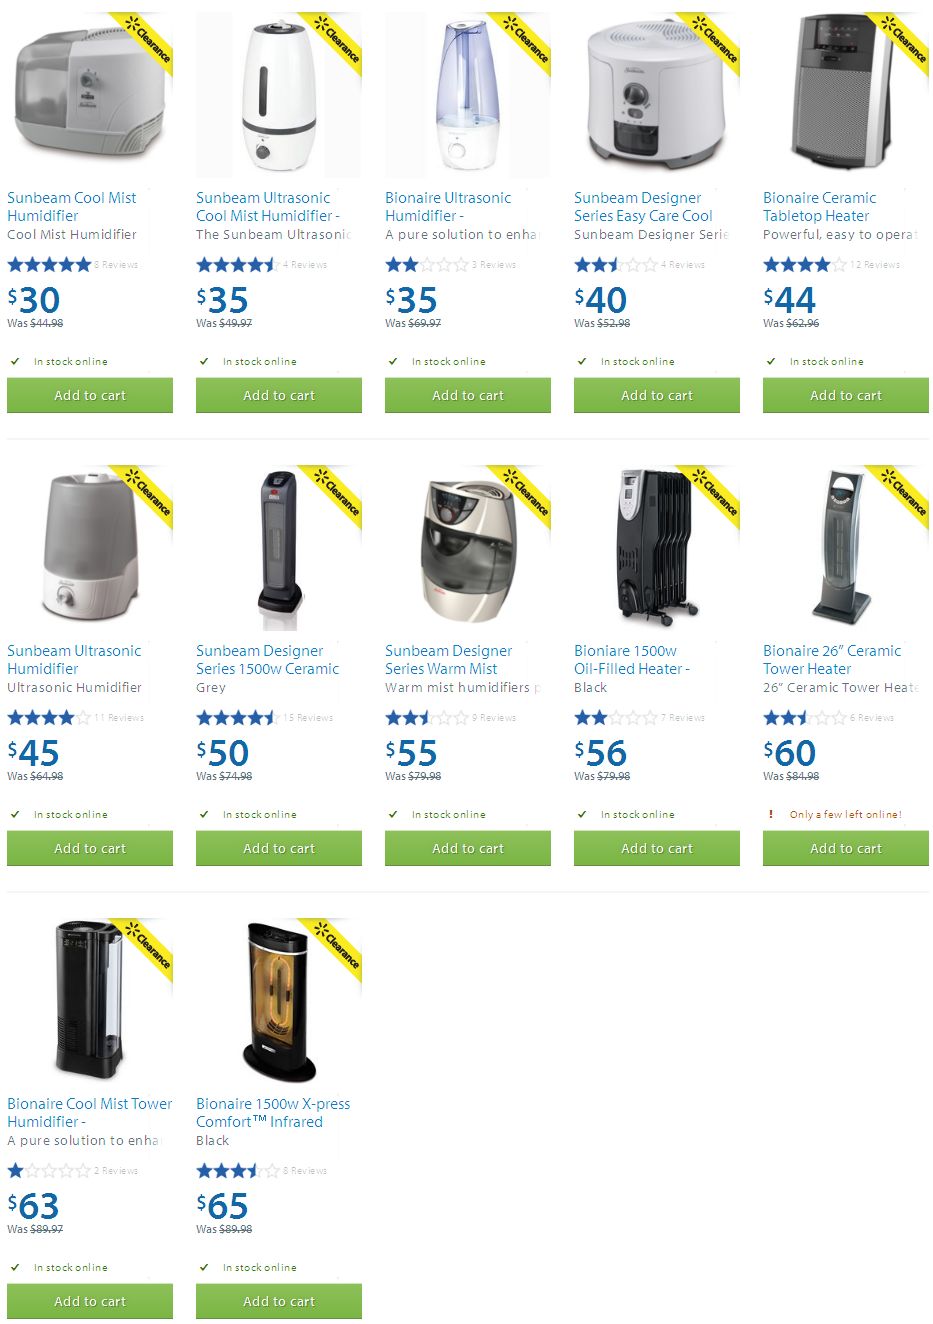Open the Bionaire Ultrasonic Humidifier title link
Image resolution: width=933 pixels, height=1324 pixels.
coord(448,207)
